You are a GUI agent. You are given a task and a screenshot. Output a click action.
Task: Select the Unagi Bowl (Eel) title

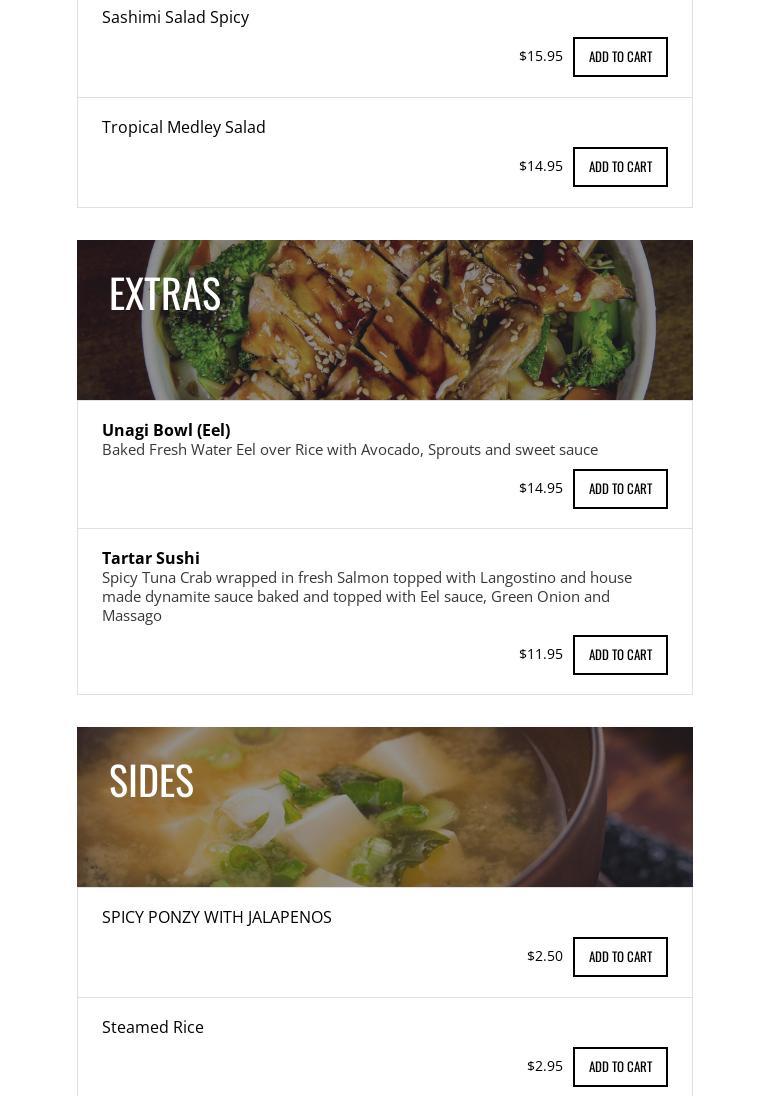click(x=166, y=430)
